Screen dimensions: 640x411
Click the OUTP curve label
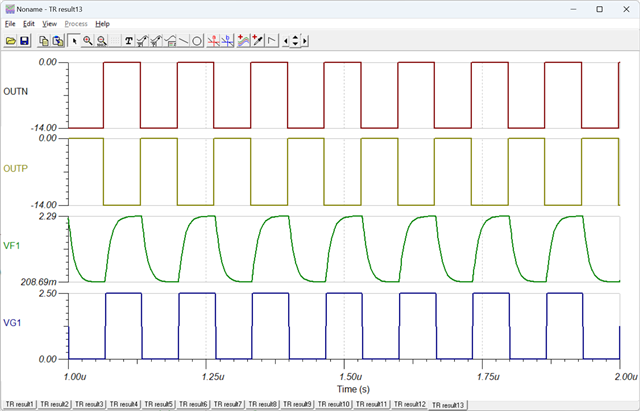click(16, 169)
